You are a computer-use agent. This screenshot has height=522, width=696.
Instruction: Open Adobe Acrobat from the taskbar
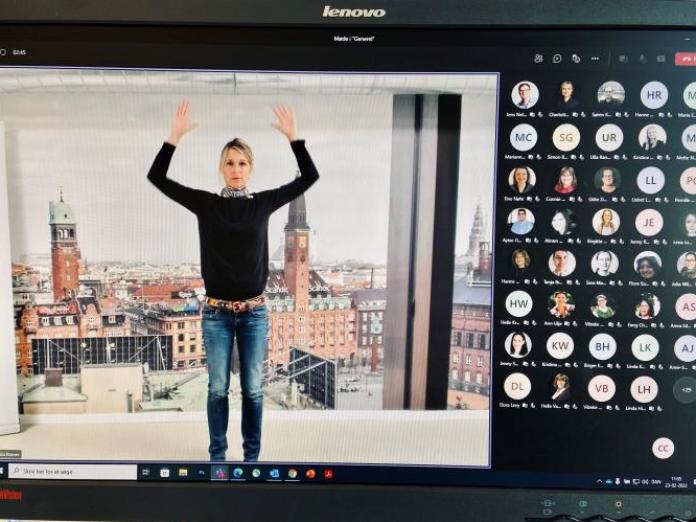pos(329,475)
